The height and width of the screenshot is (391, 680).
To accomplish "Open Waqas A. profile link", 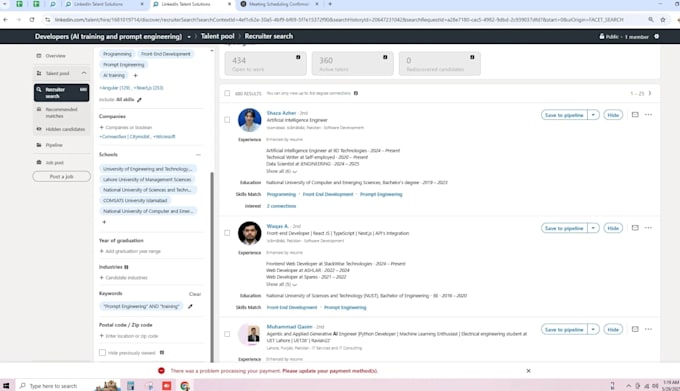I will pos(278,226).
